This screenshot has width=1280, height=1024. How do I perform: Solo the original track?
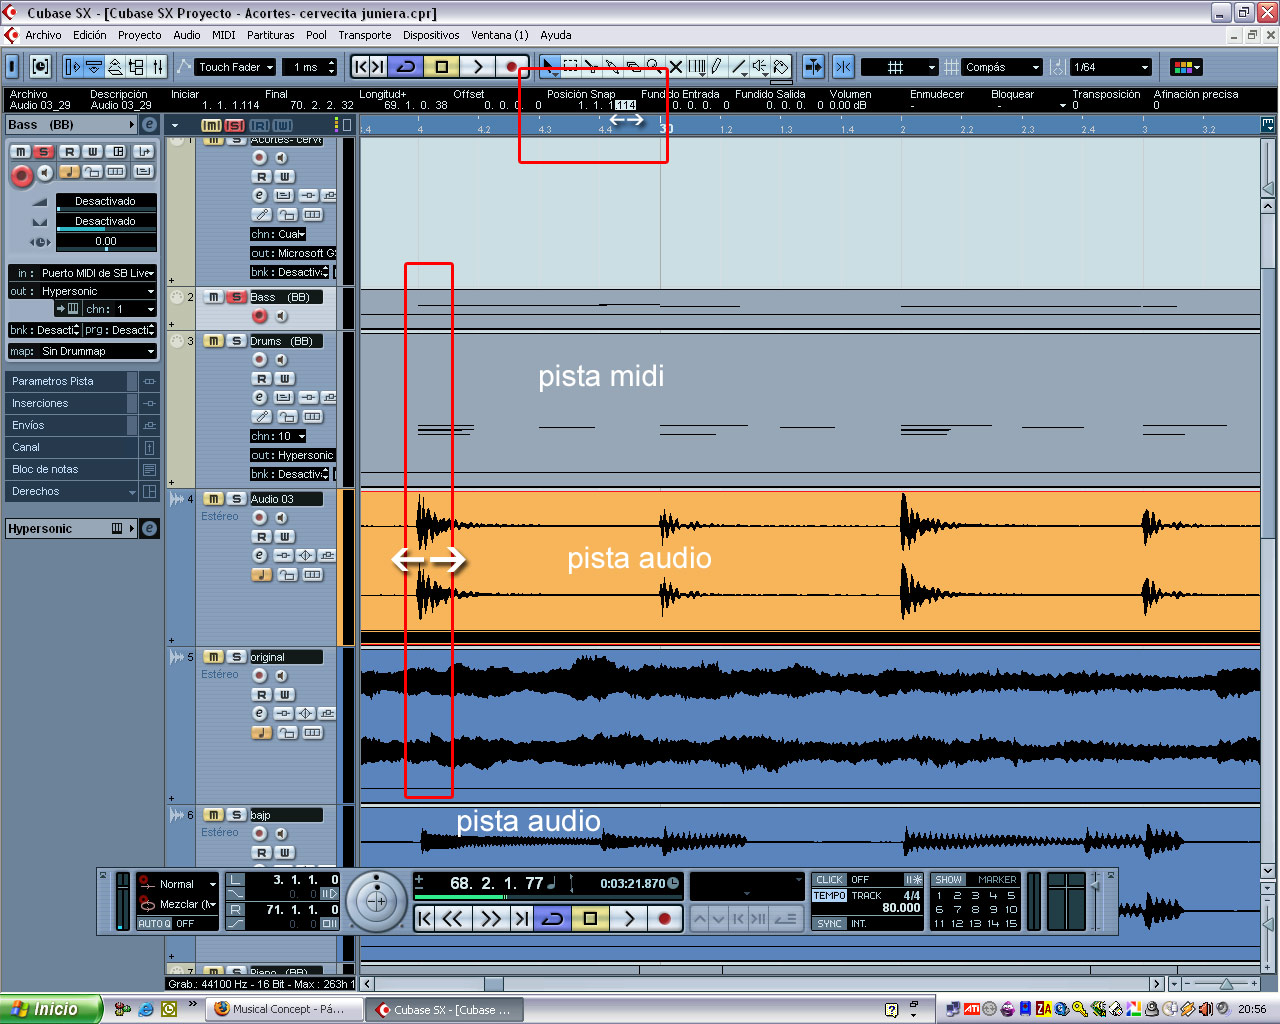[x=236, y=657]
